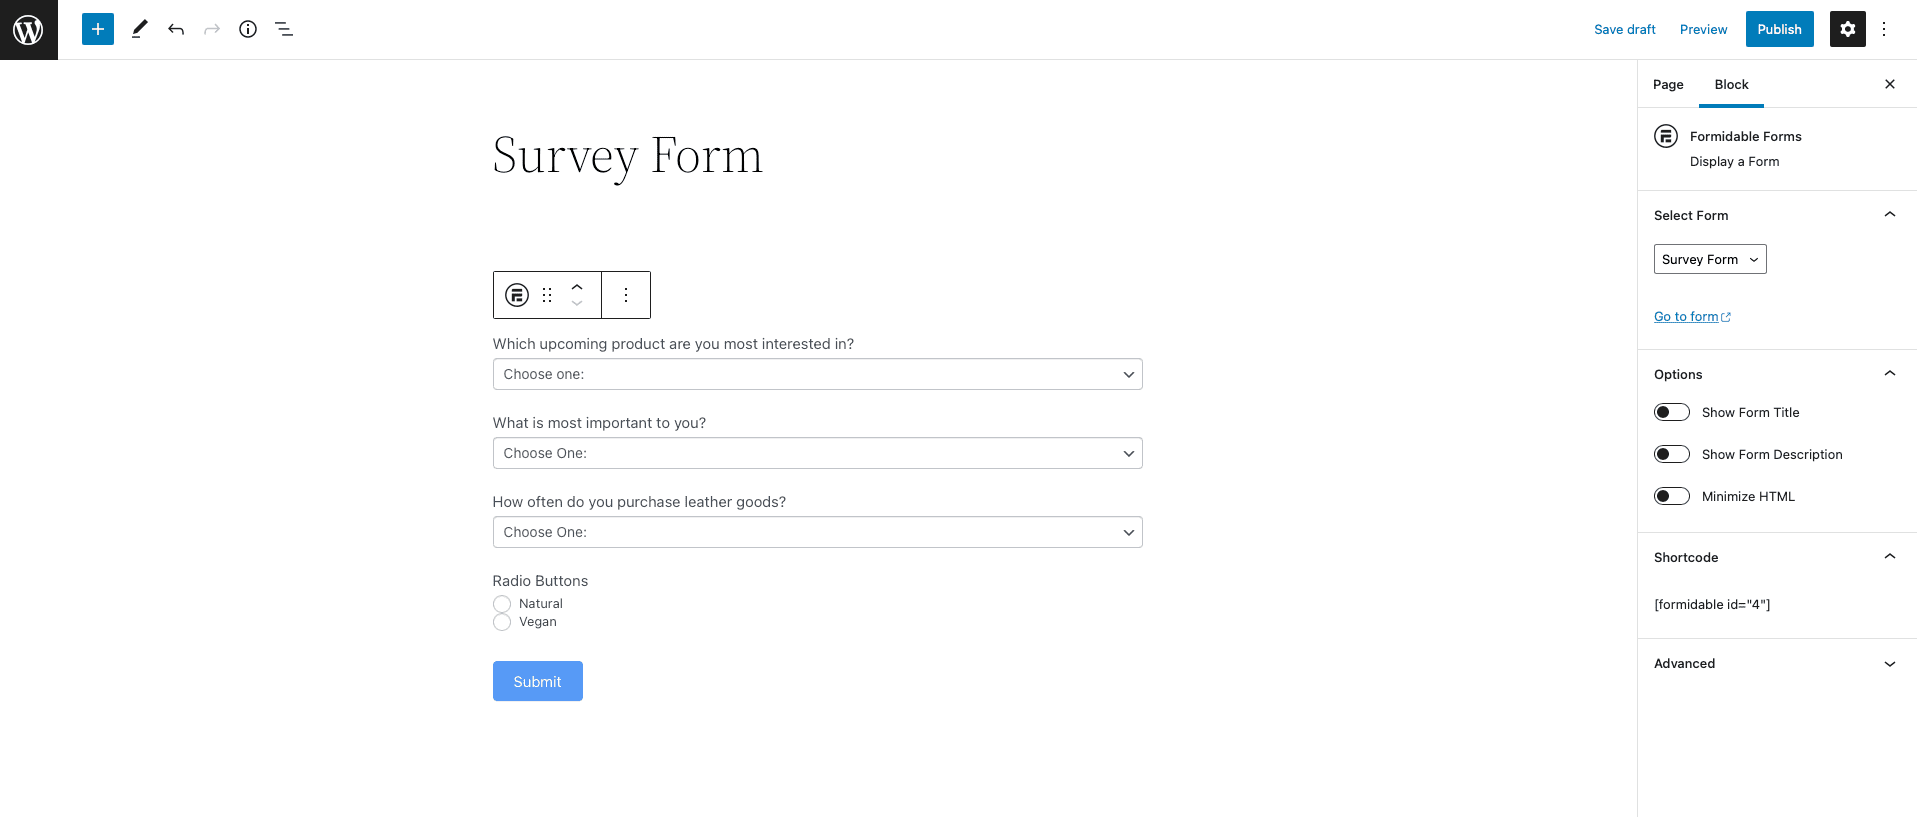Viewport: 1917px width, 817px height.
Task: Switch to the Block tab
Action: [1731, 84]
